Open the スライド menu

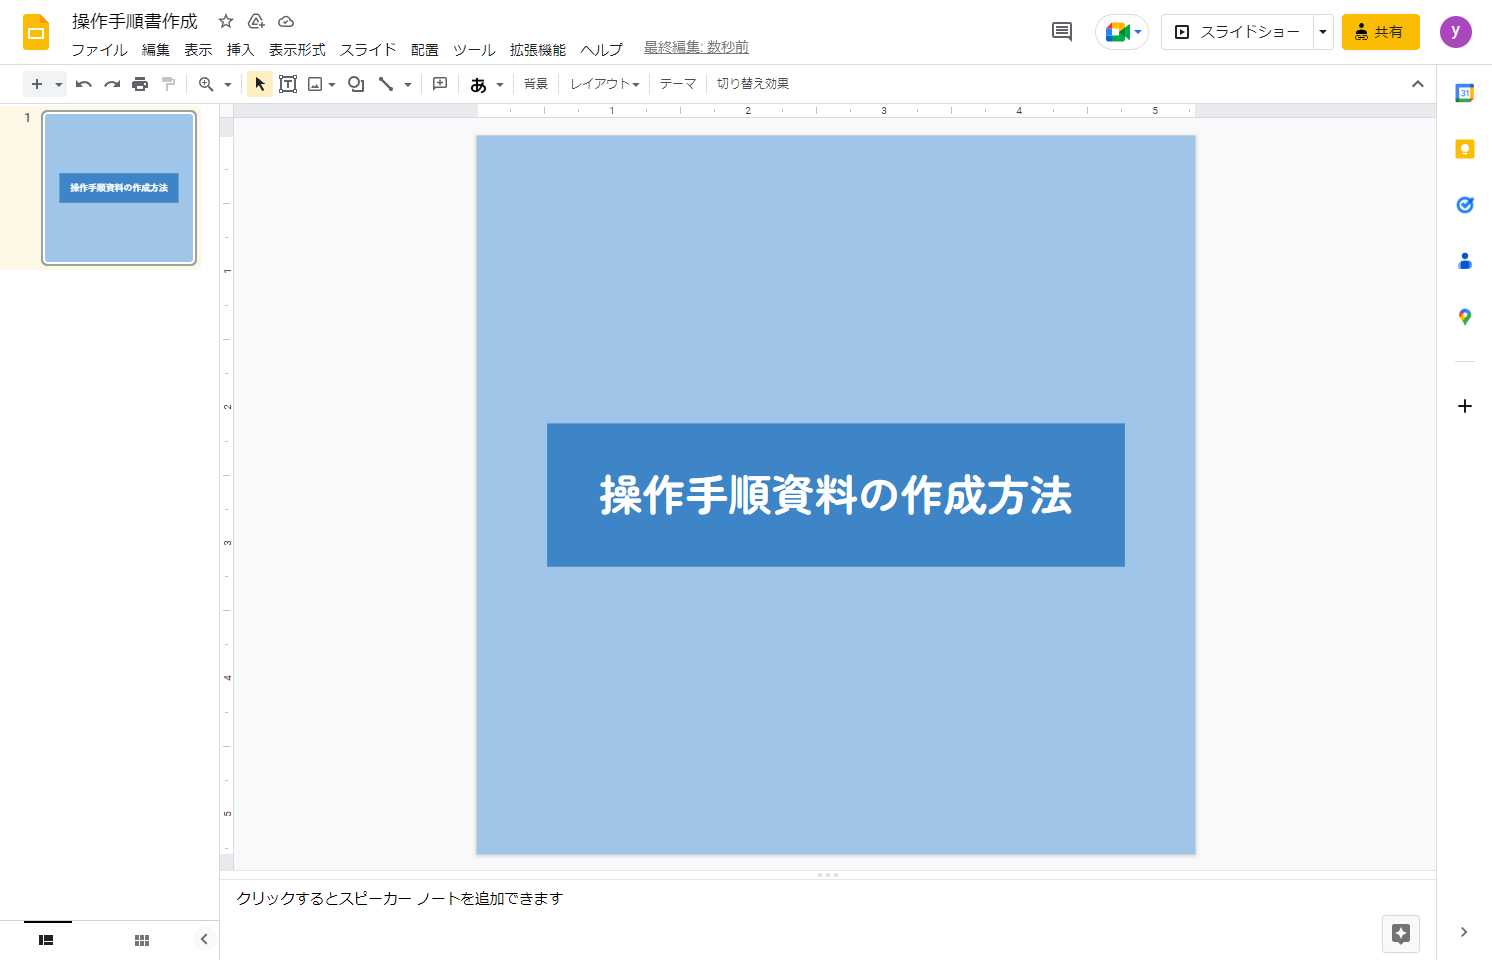click(x=368, y=49)
